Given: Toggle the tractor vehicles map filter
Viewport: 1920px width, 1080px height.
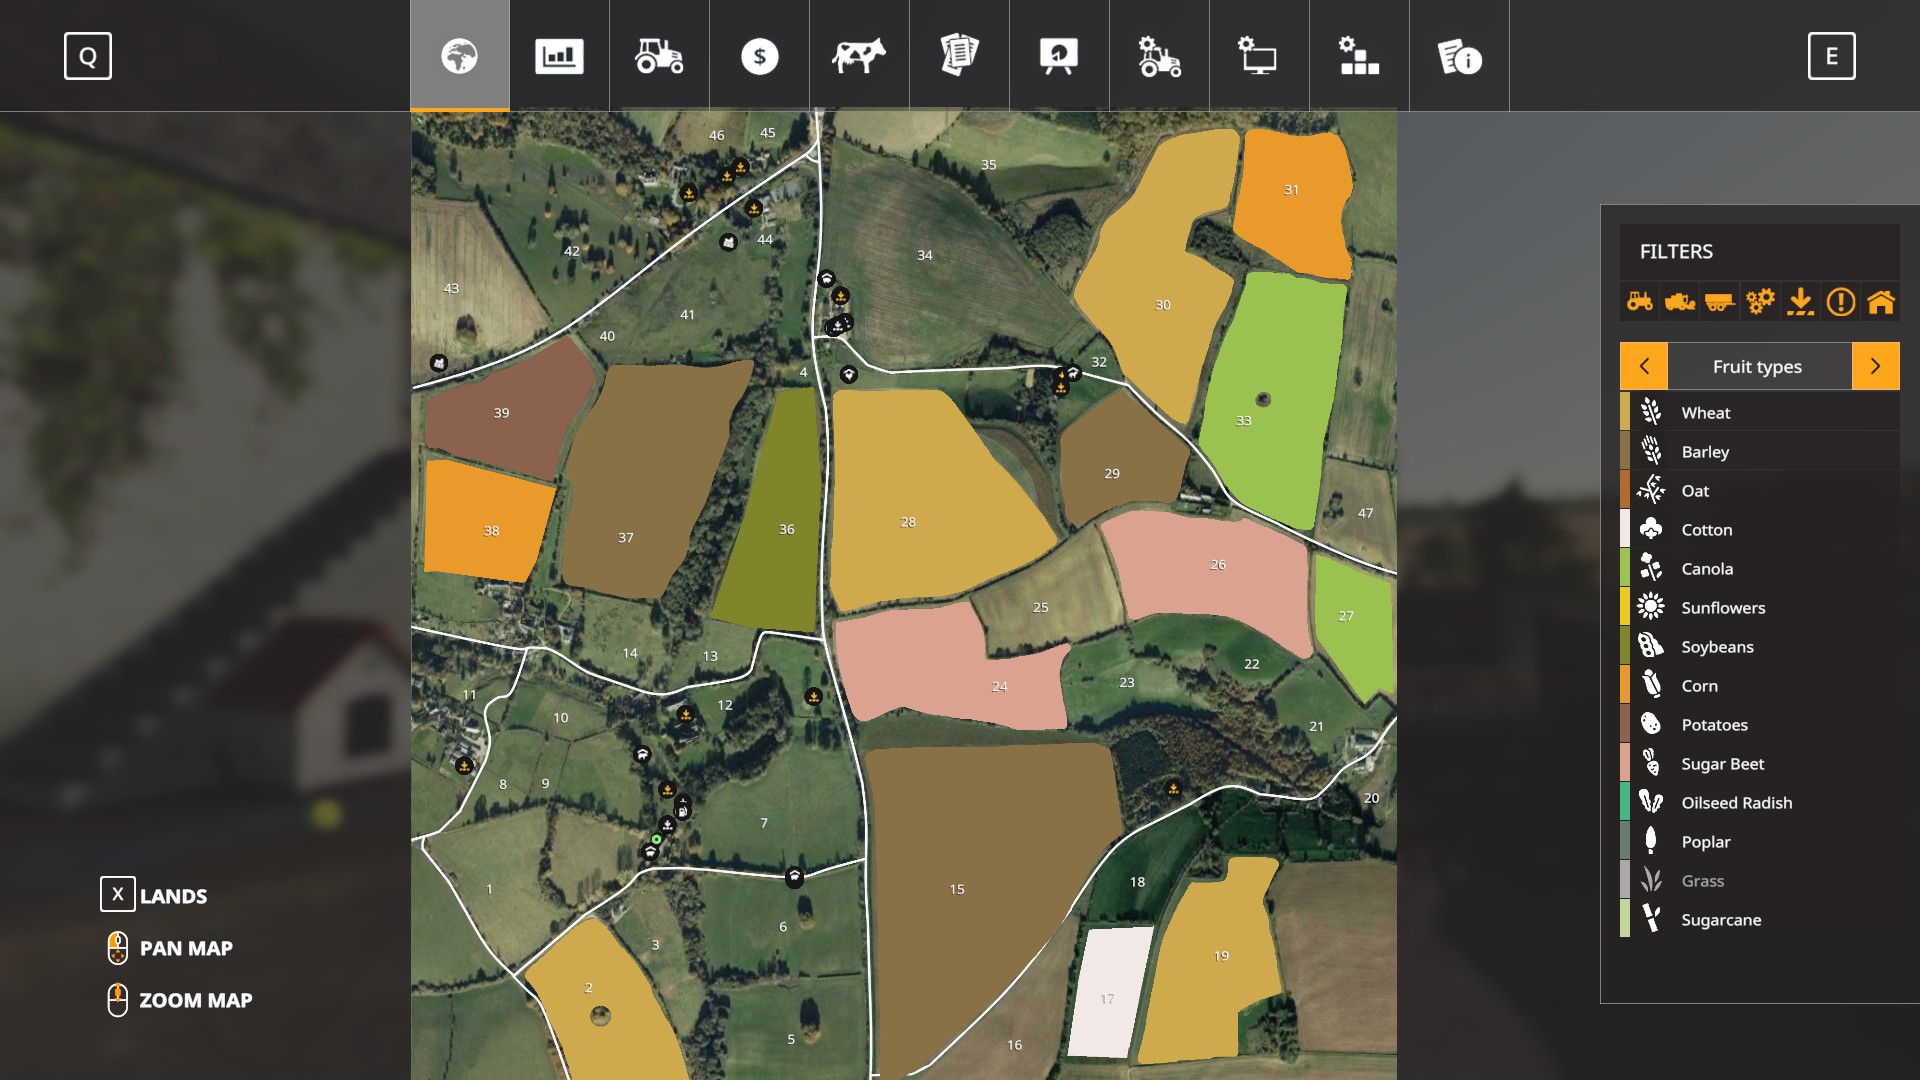Looking at the screenshot, I should point(1640,301).
